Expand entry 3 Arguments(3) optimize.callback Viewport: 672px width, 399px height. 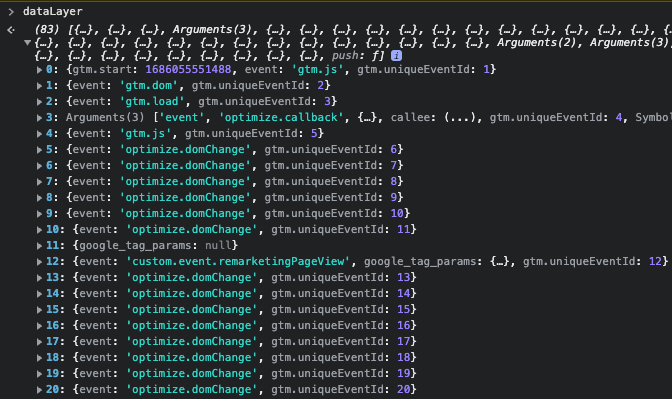(39, 117)
